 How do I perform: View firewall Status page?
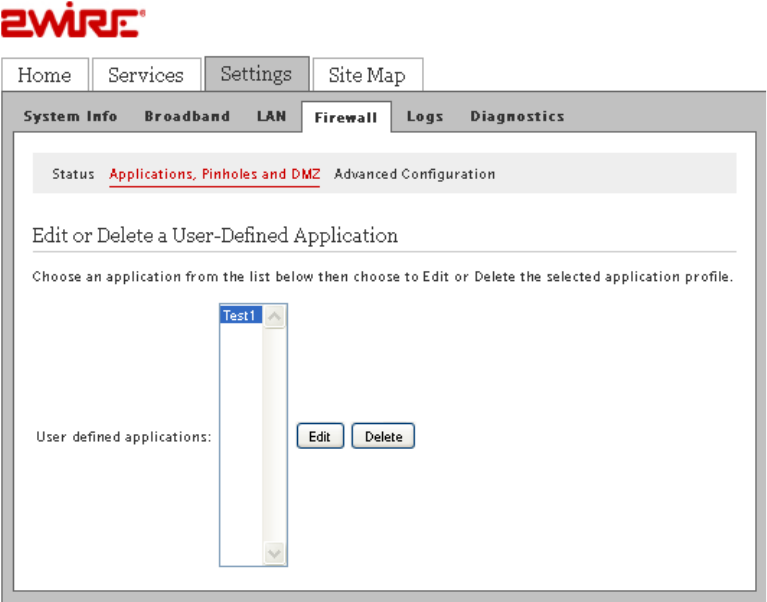point(73,174)
